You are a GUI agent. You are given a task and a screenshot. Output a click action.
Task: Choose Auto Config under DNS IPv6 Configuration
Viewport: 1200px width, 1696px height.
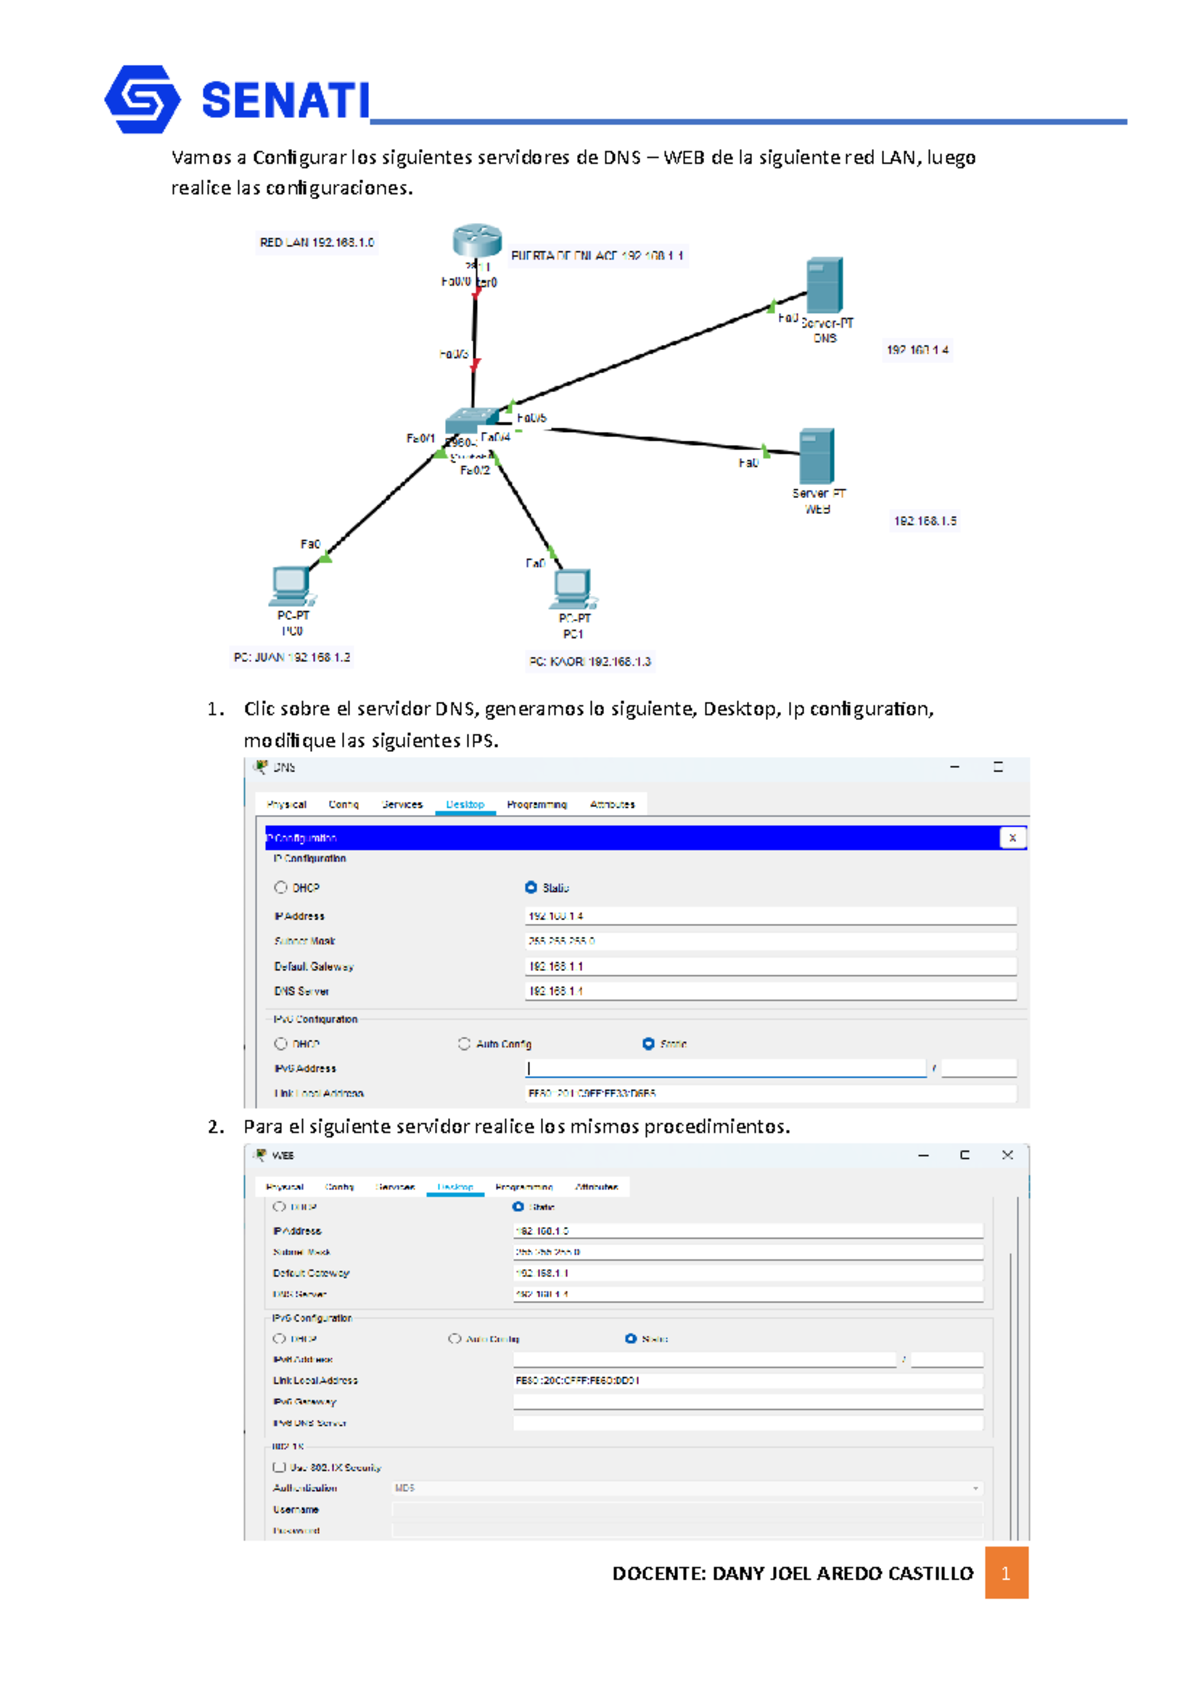pos(464,1044)
